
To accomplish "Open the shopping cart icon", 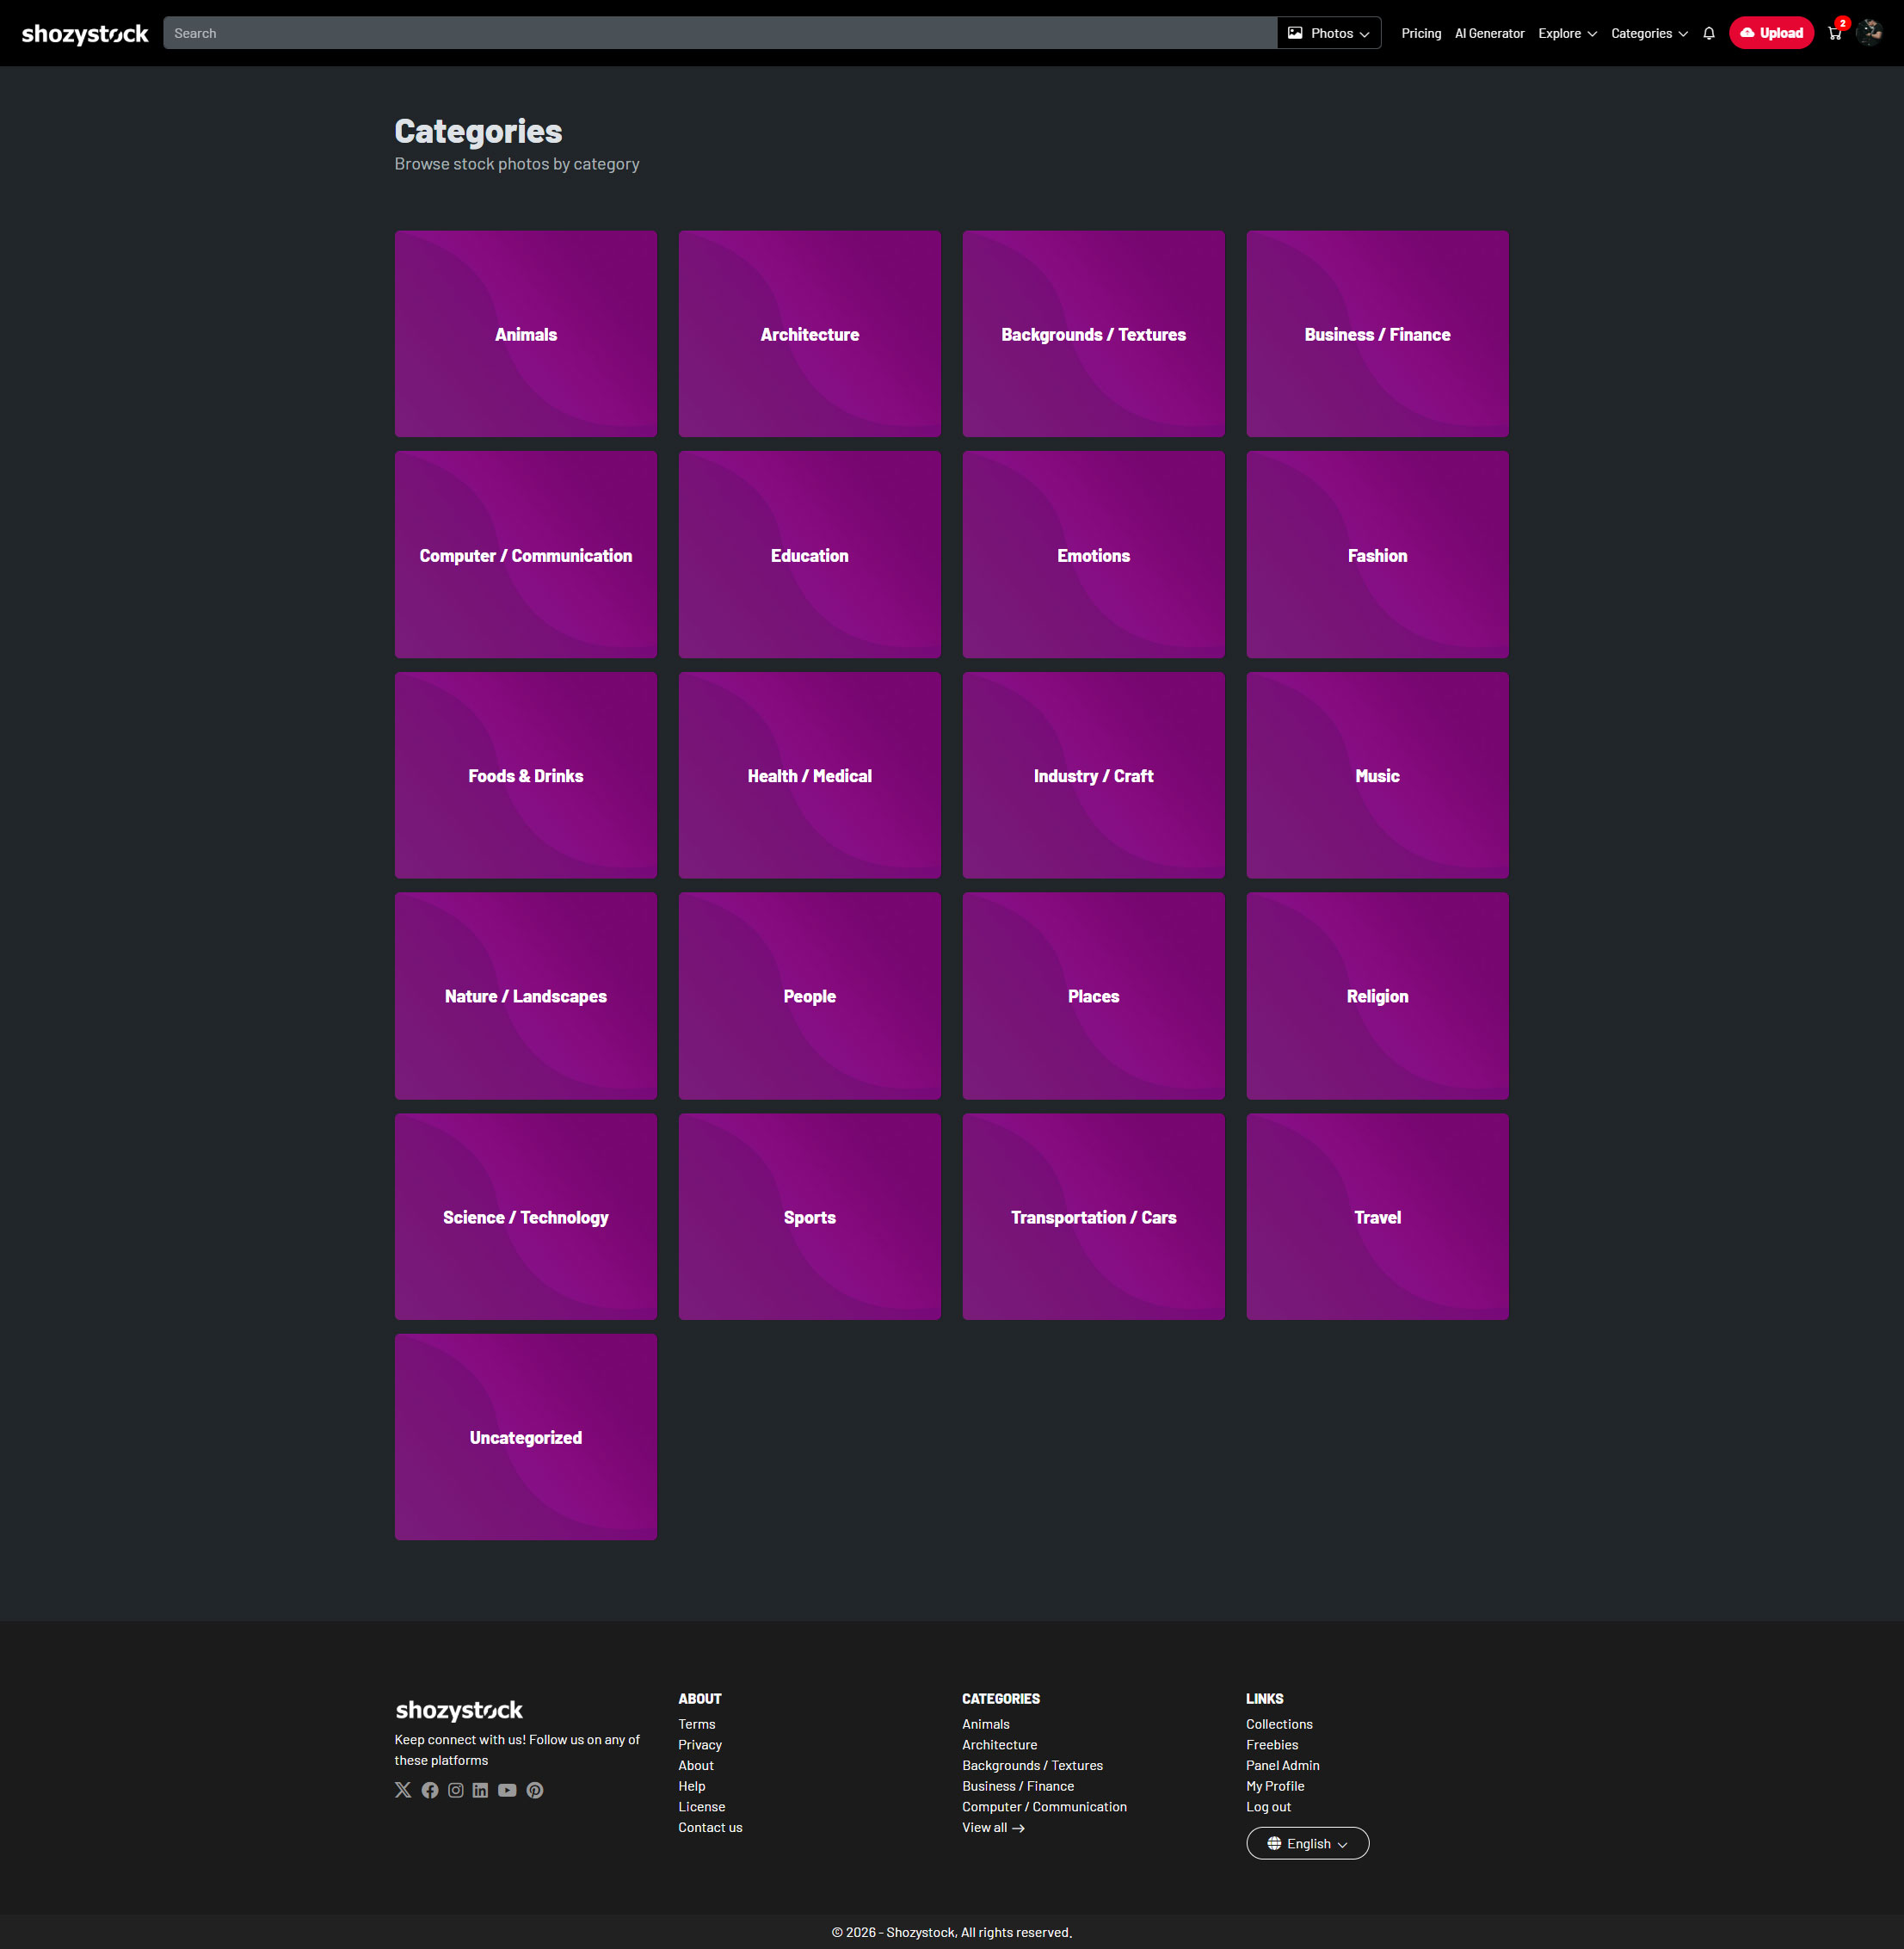I will point(1834,33).
